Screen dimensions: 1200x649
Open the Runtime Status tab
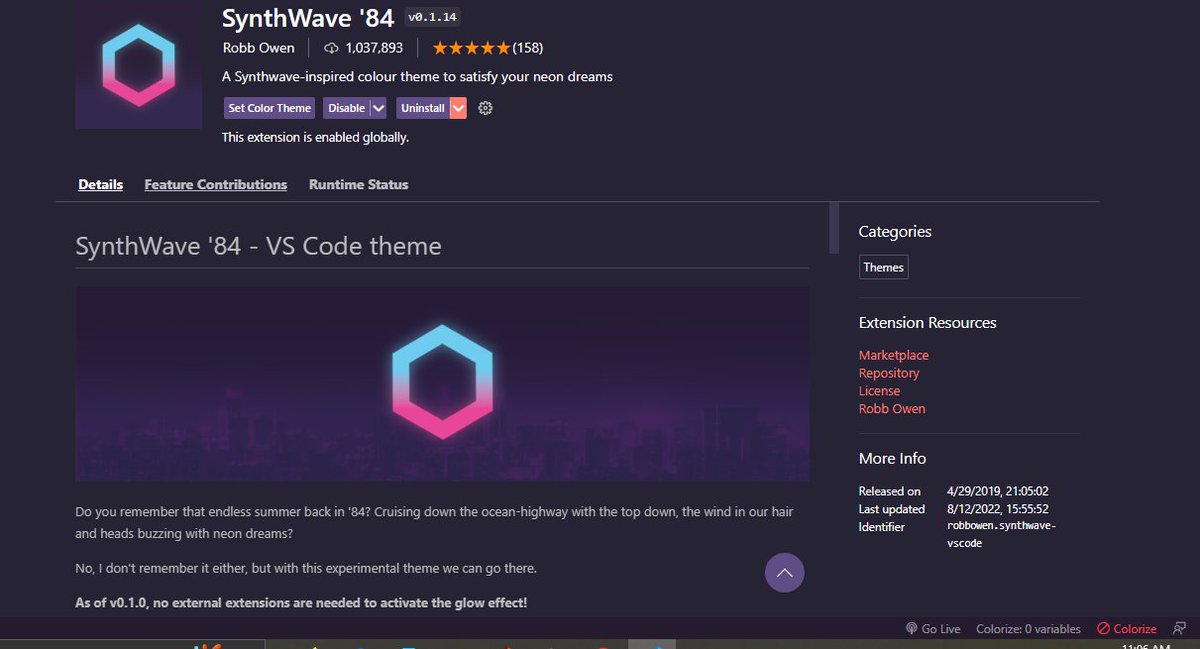click(x=358, y=184)
